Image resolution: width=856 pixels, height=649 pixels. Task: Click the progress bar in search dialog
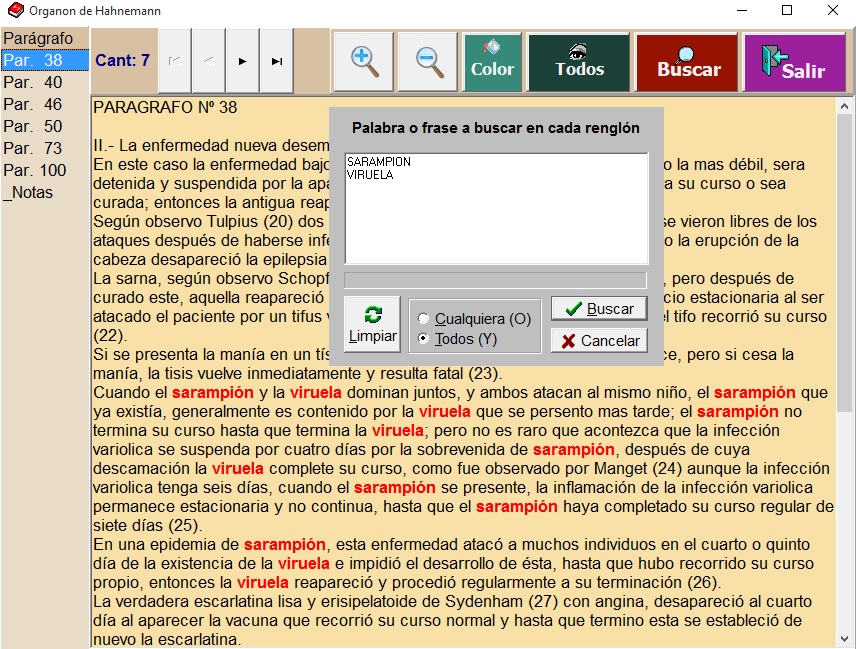pyautogui.click(x=495, y=280)
